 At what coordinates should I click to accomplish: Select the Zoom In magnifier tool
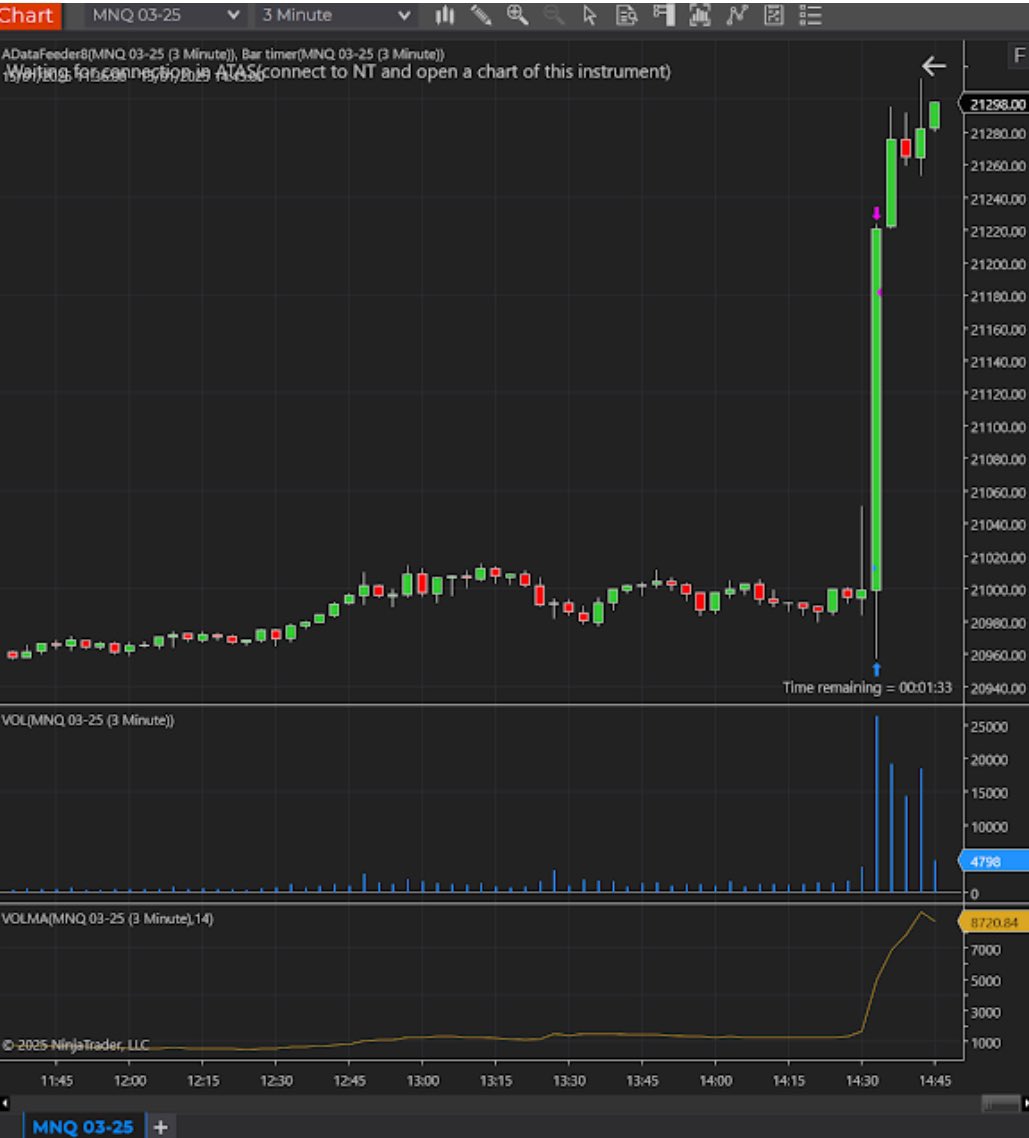coord(517,15)
